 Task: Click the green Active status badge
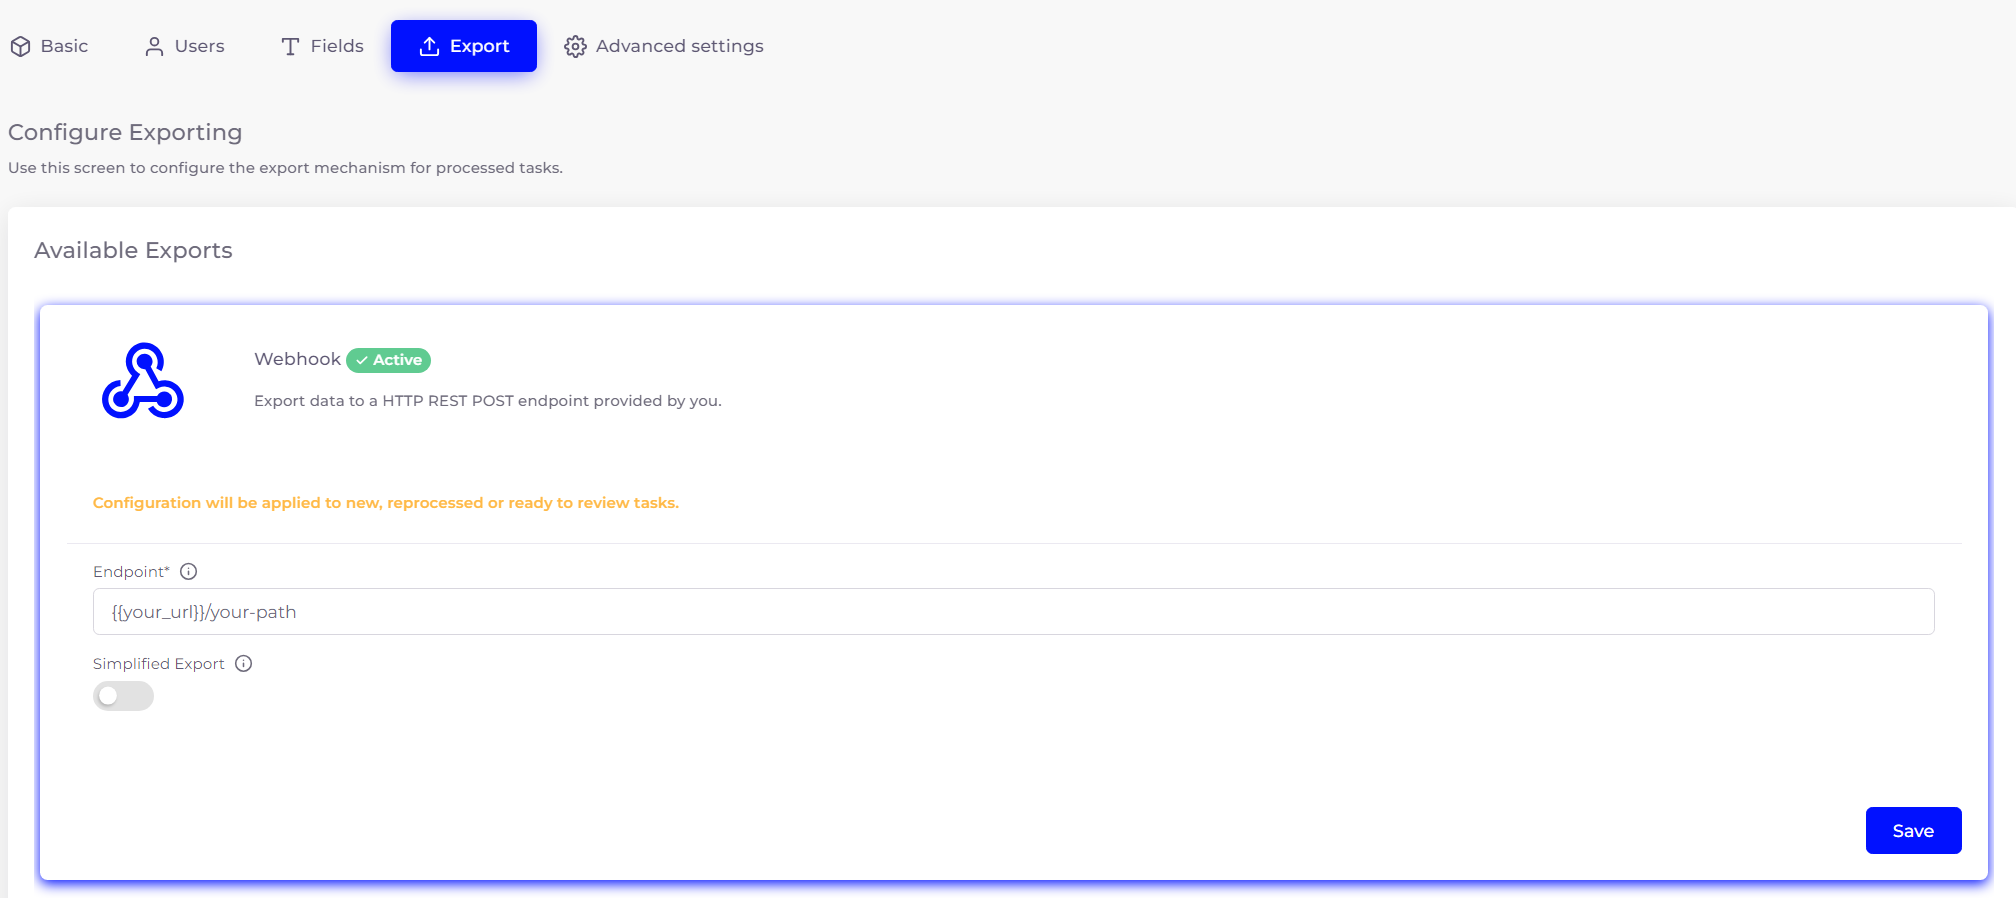click(388, 360)
